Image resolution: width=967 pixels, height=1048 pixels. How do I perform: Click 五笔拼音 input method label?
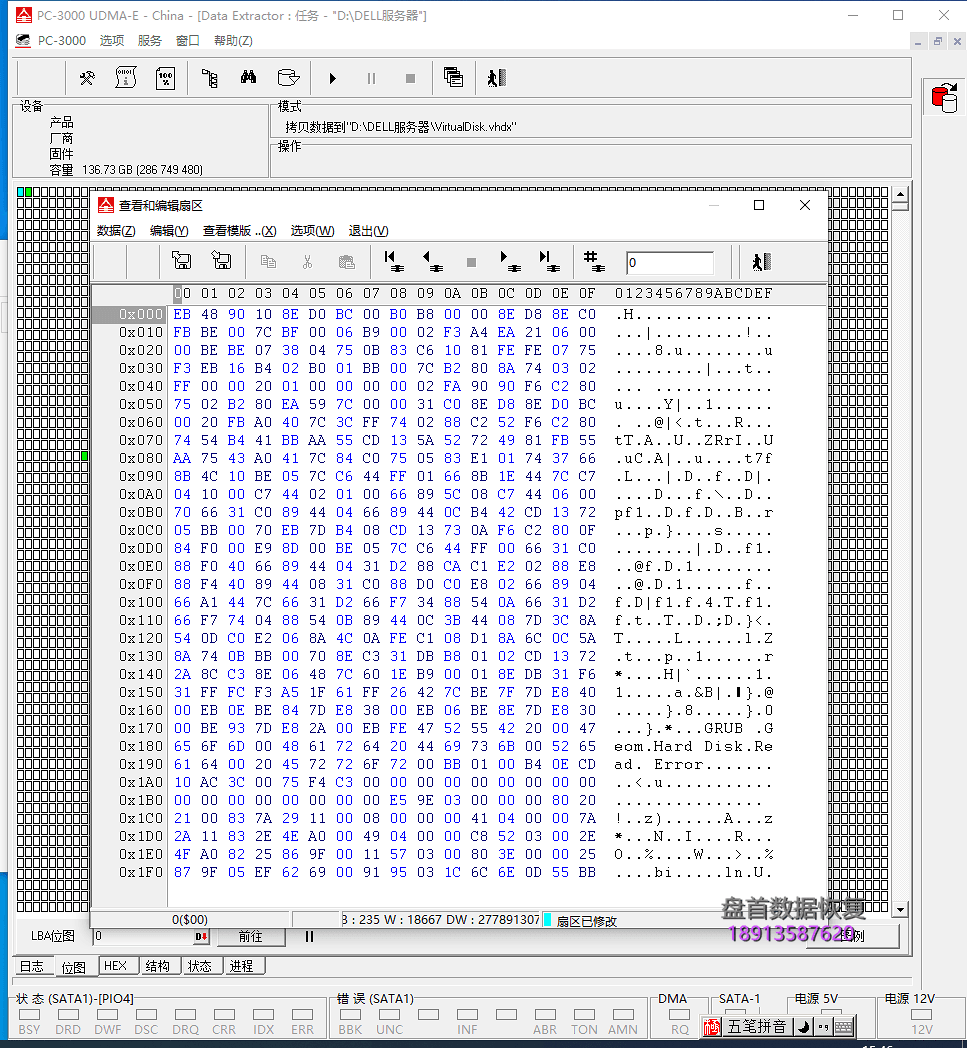pyautogui.click(x=756, y=1026)
